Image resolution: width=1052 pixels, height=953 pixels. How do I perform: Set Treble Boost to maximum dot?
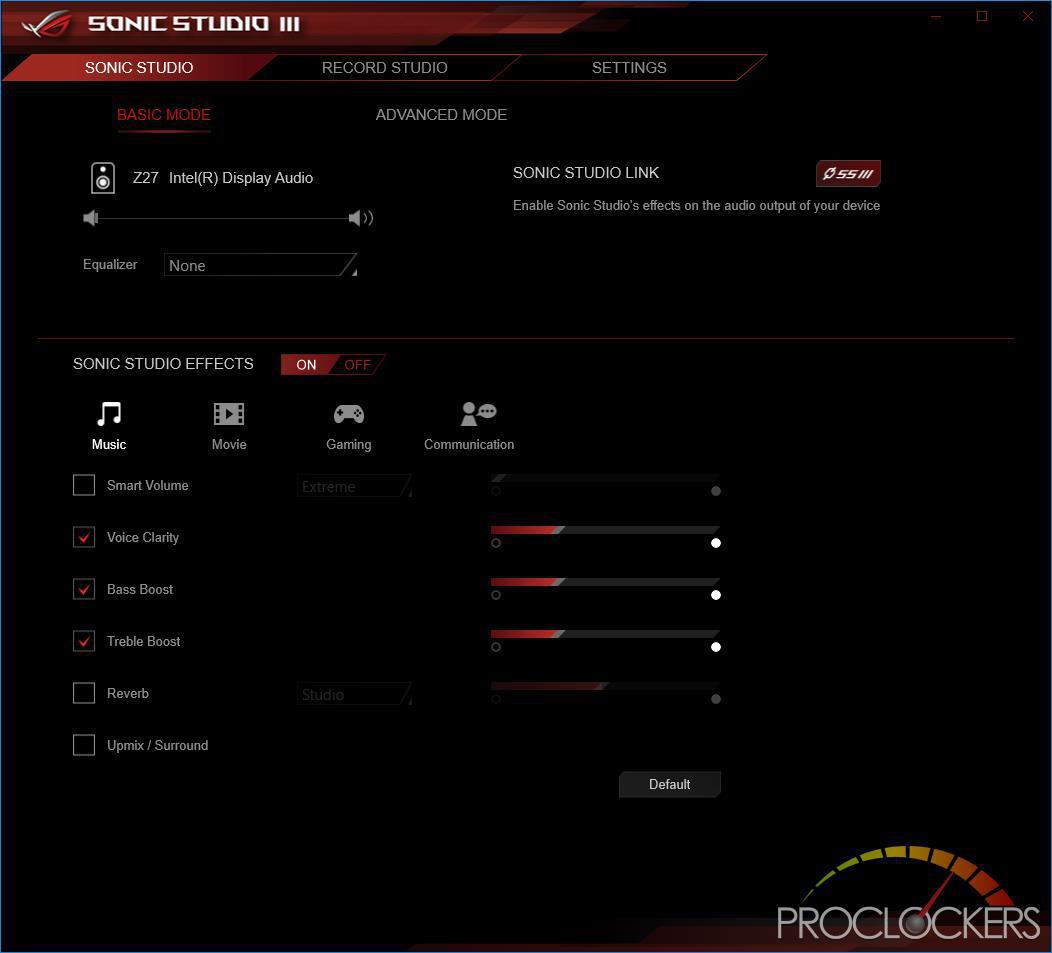pos(716,647)
